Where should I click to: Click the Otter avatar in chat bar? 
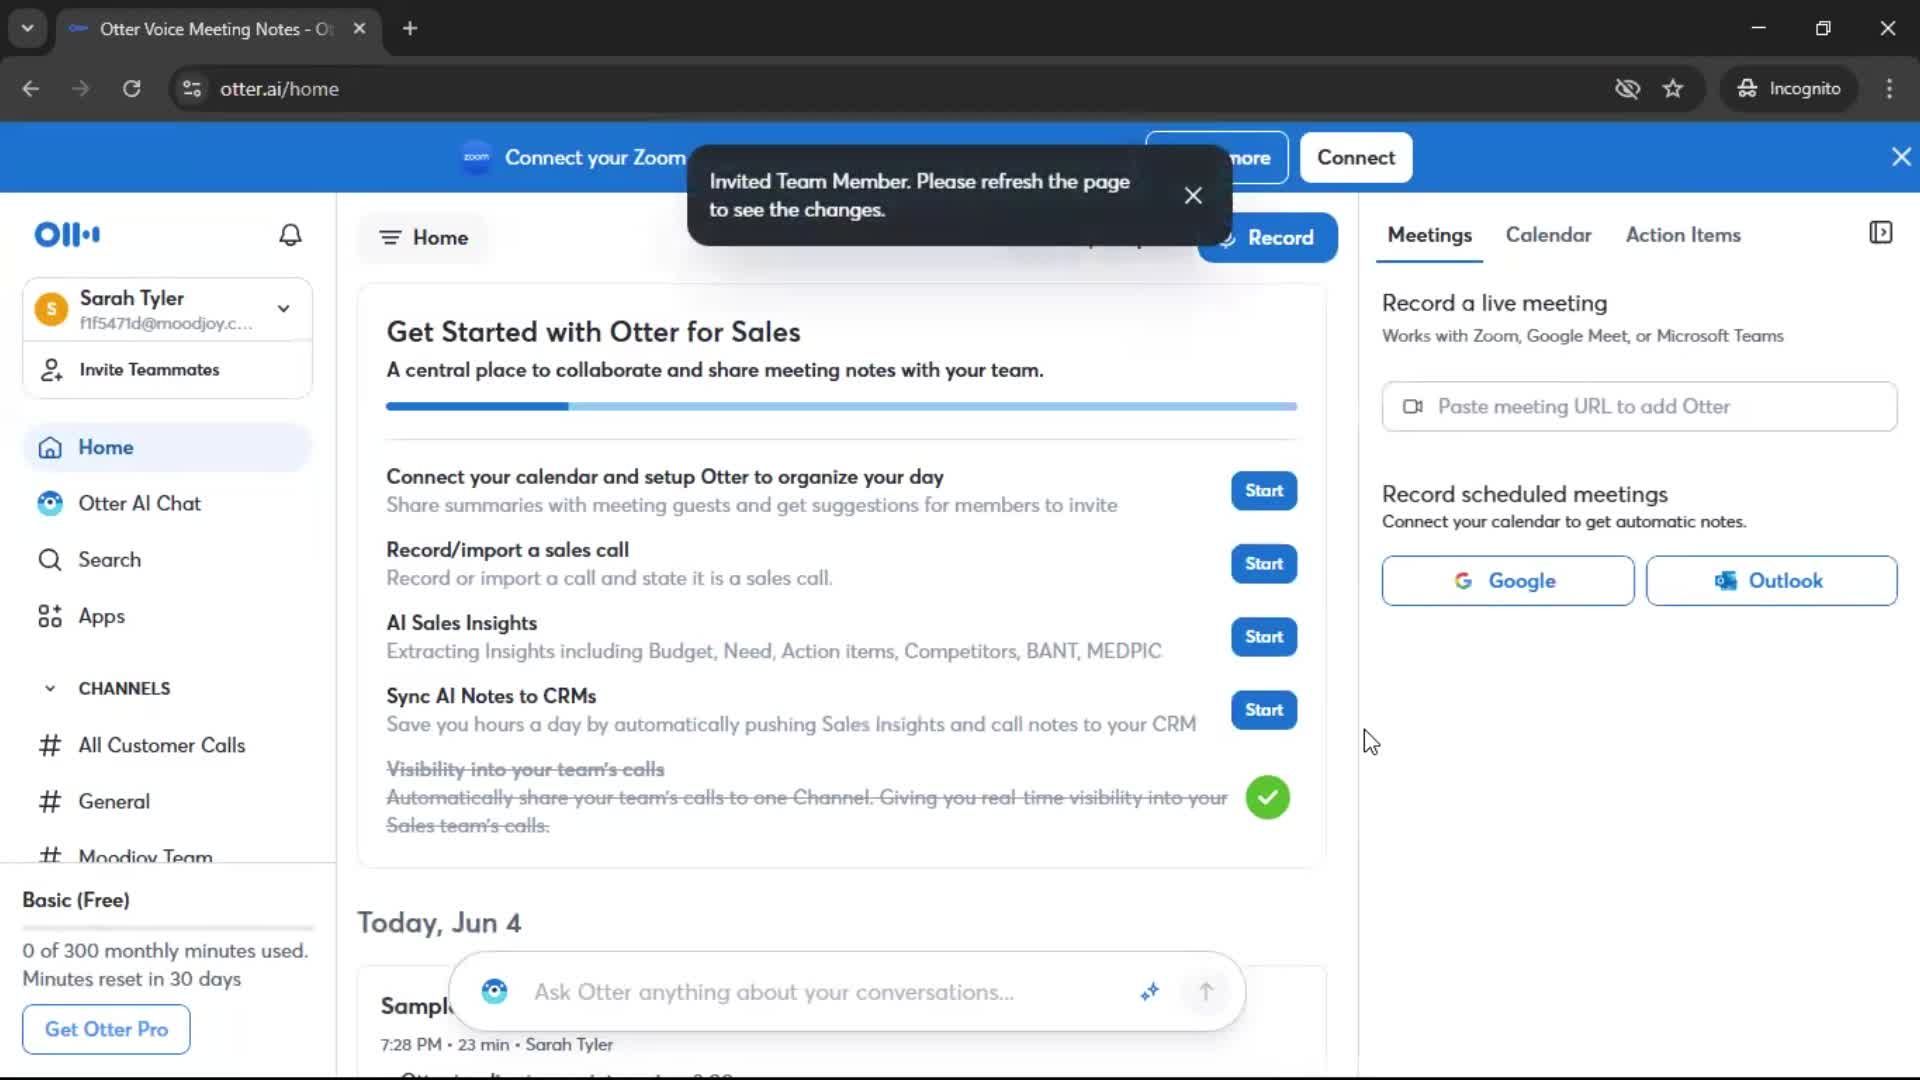pyautogui.click(x=494, y=991)
